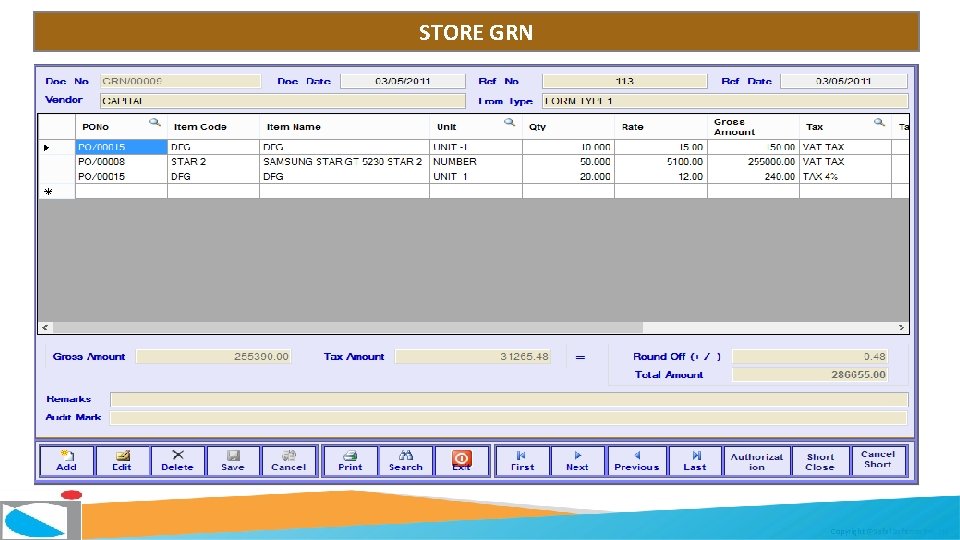960x540 pixels.
Task: Click the Short Close button
Action: (x=820, y=461)
